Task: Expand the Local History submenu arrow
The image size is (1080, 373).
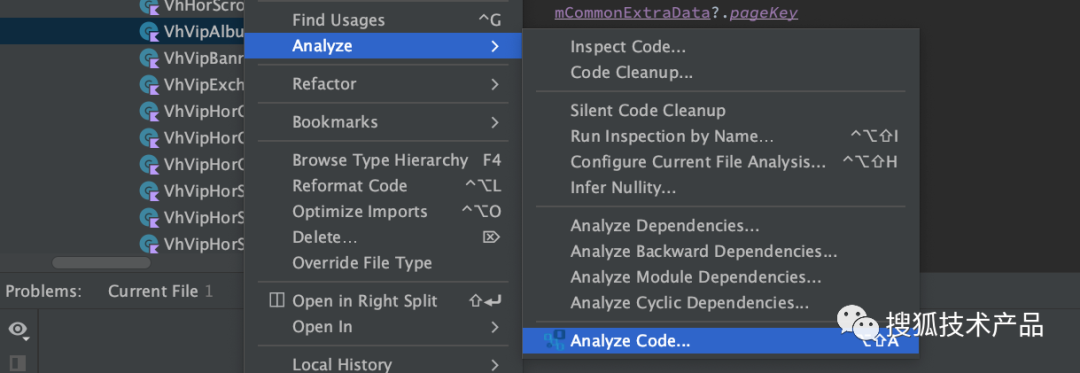Action: point(495,364)
